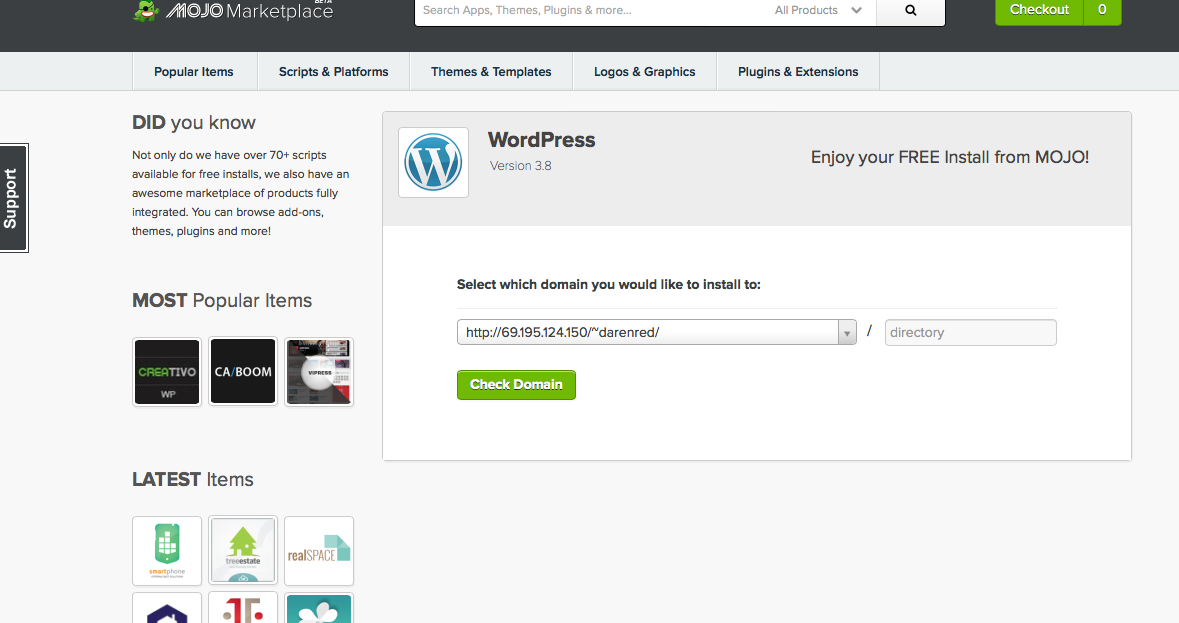Click the Enjoy your FREE Install text

point(950,157)
